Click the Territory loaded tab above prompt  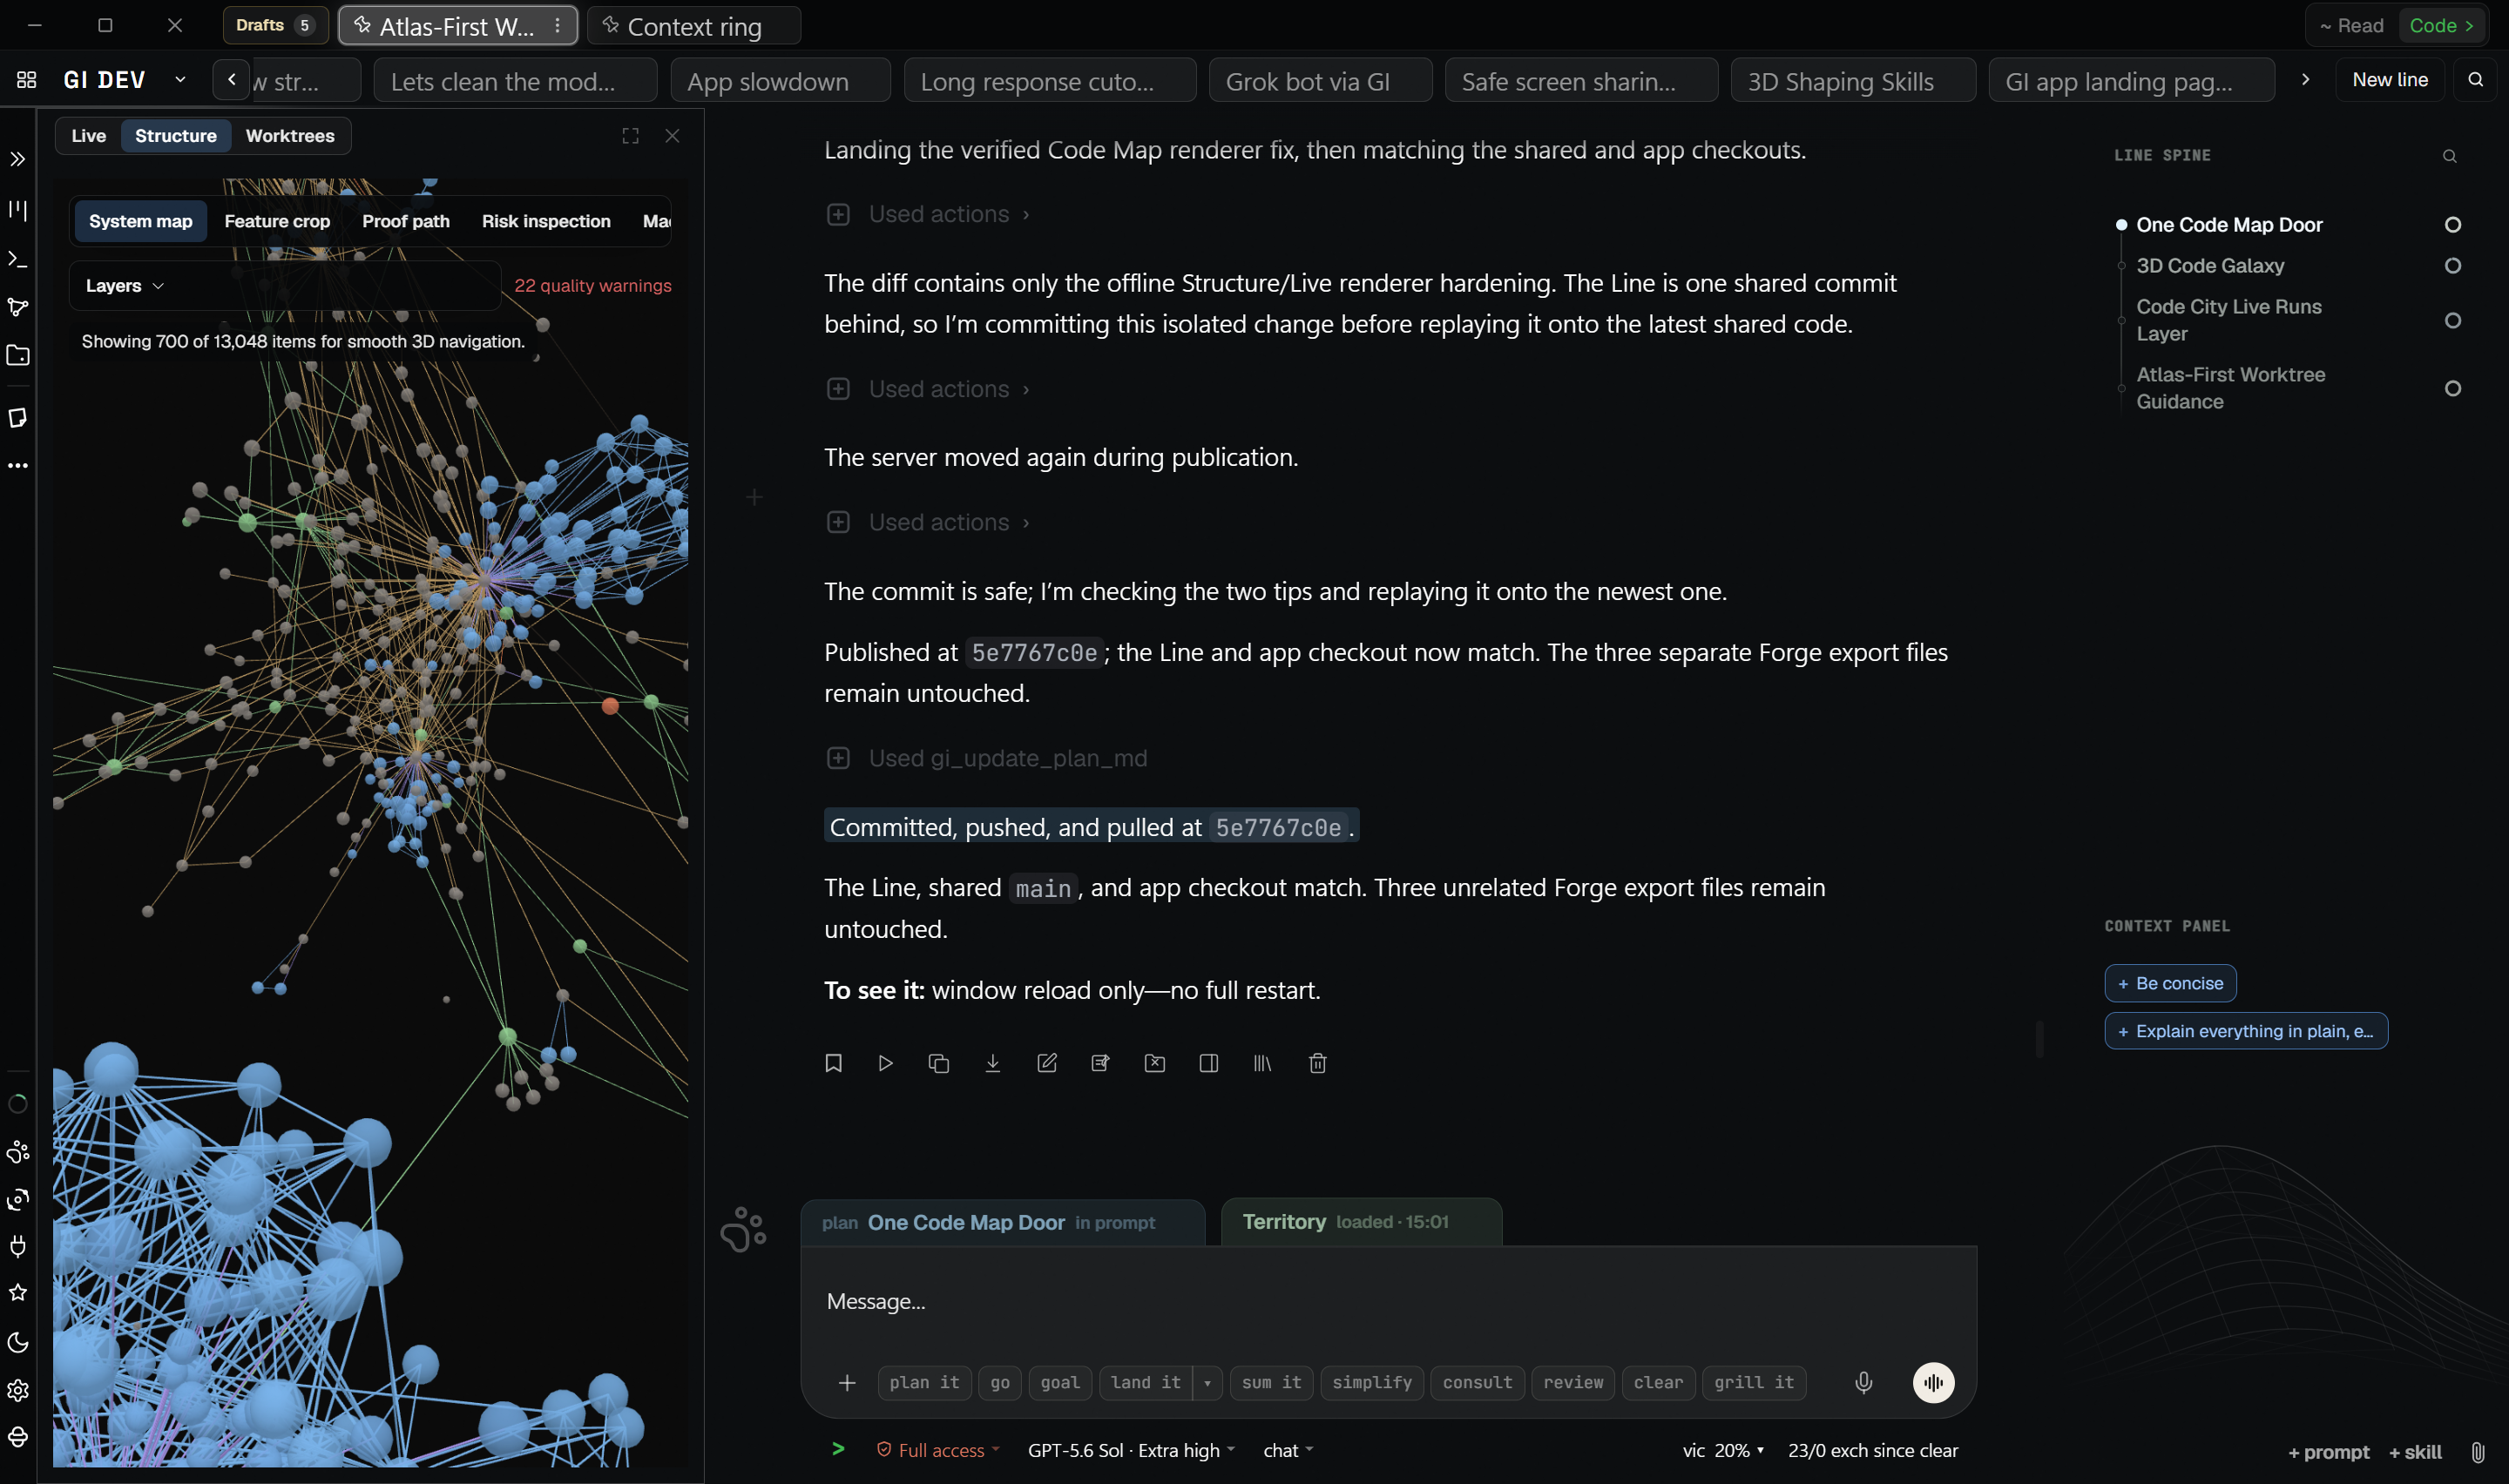pyautogui.click(x=1361, y=1222)
